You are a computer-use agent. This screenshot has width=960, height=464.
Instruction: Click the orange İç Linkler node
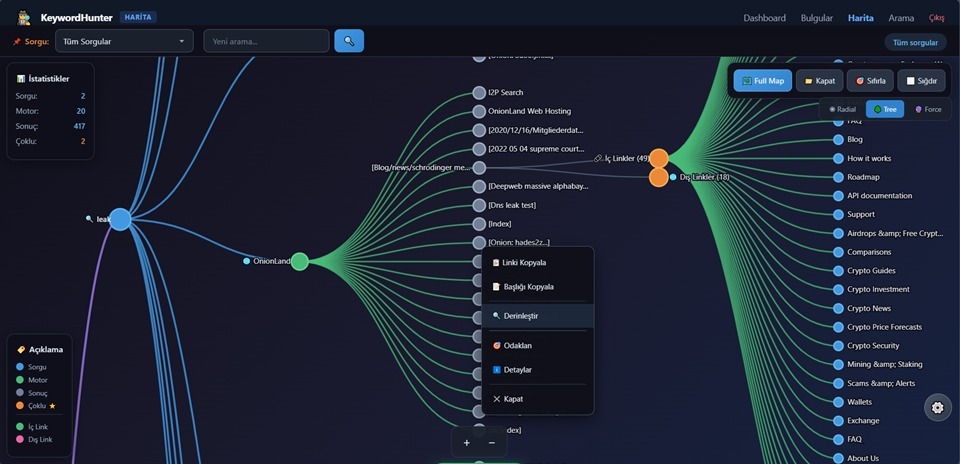point(659,159)
